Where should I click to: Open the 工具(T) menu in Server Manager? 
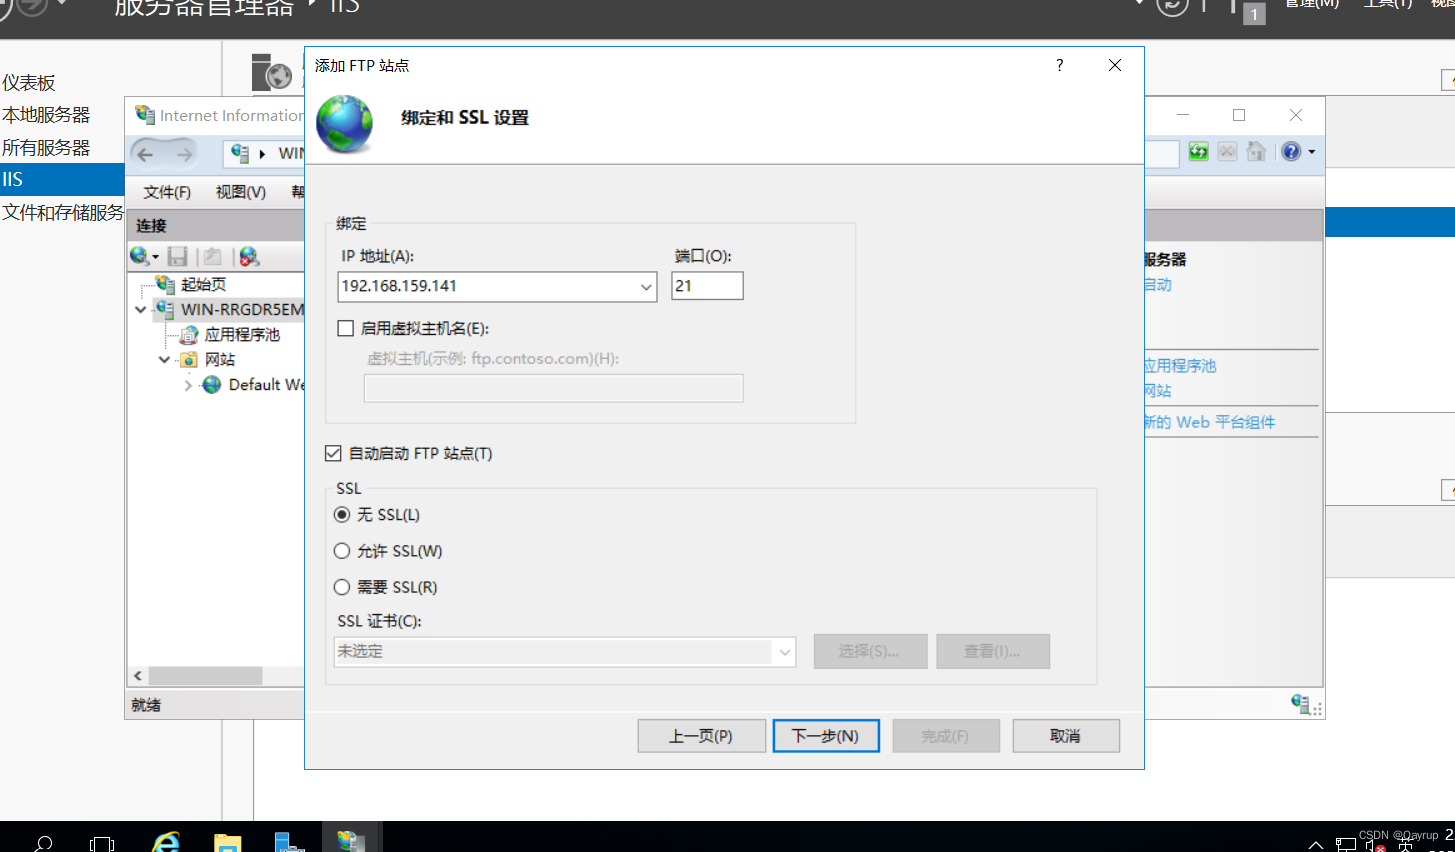pos(1387,4)
